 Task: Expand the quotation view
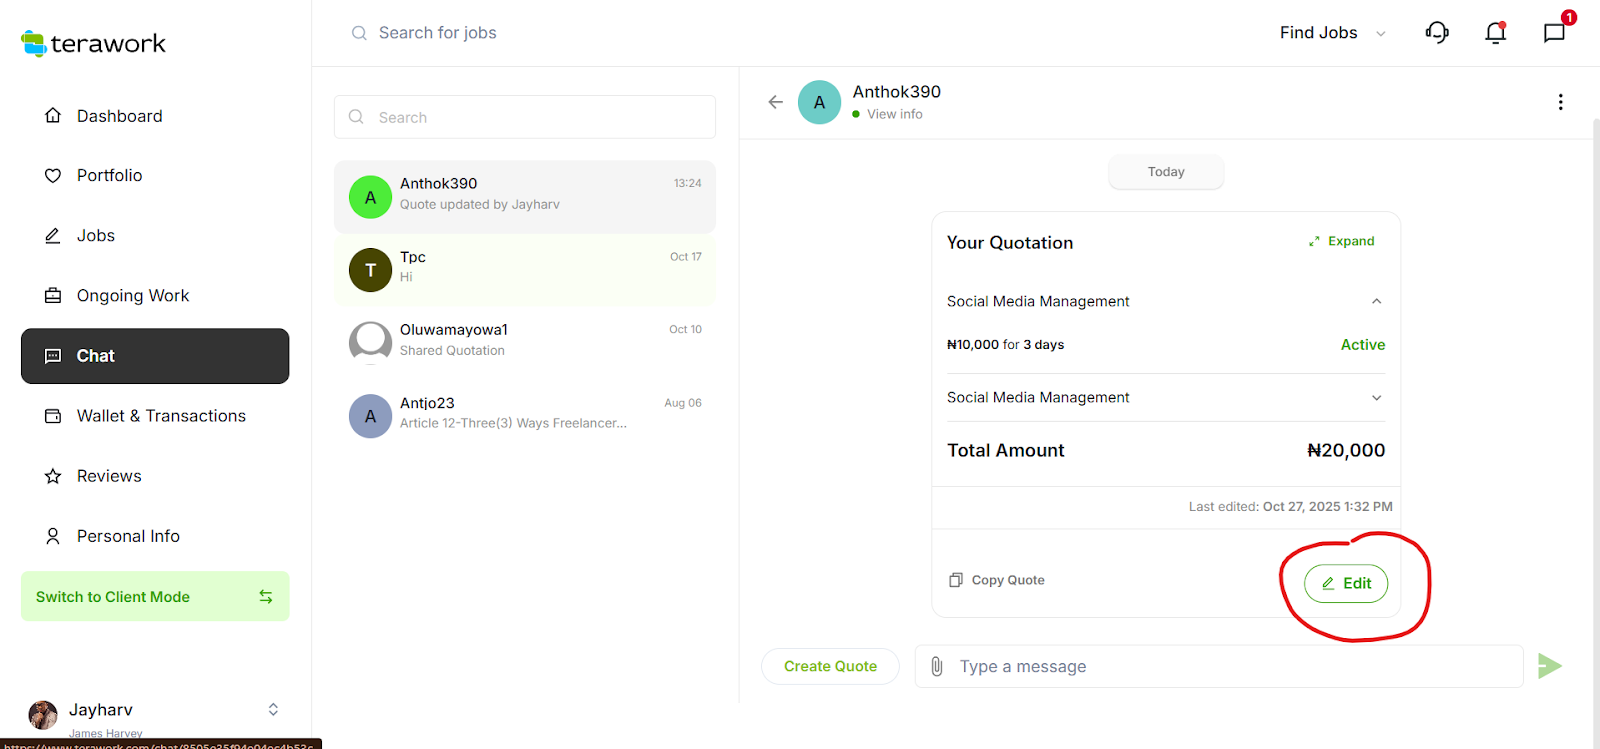[1341, 241]
